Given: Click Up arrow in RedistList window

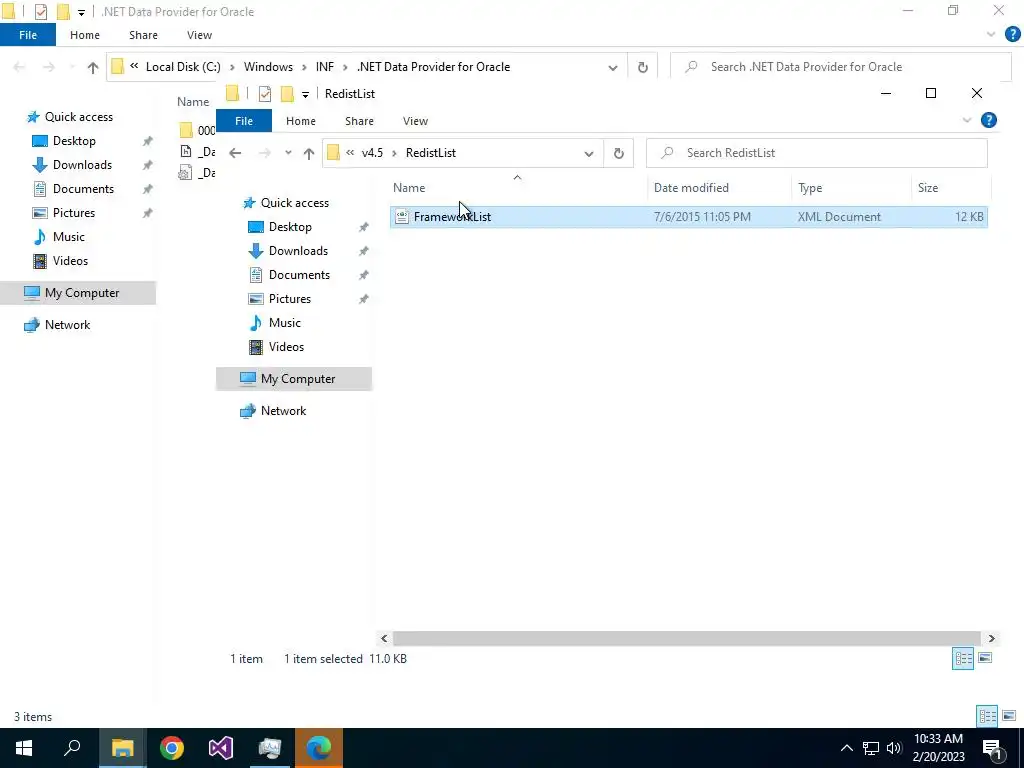Looking at the screenshot, I should 309,153.
